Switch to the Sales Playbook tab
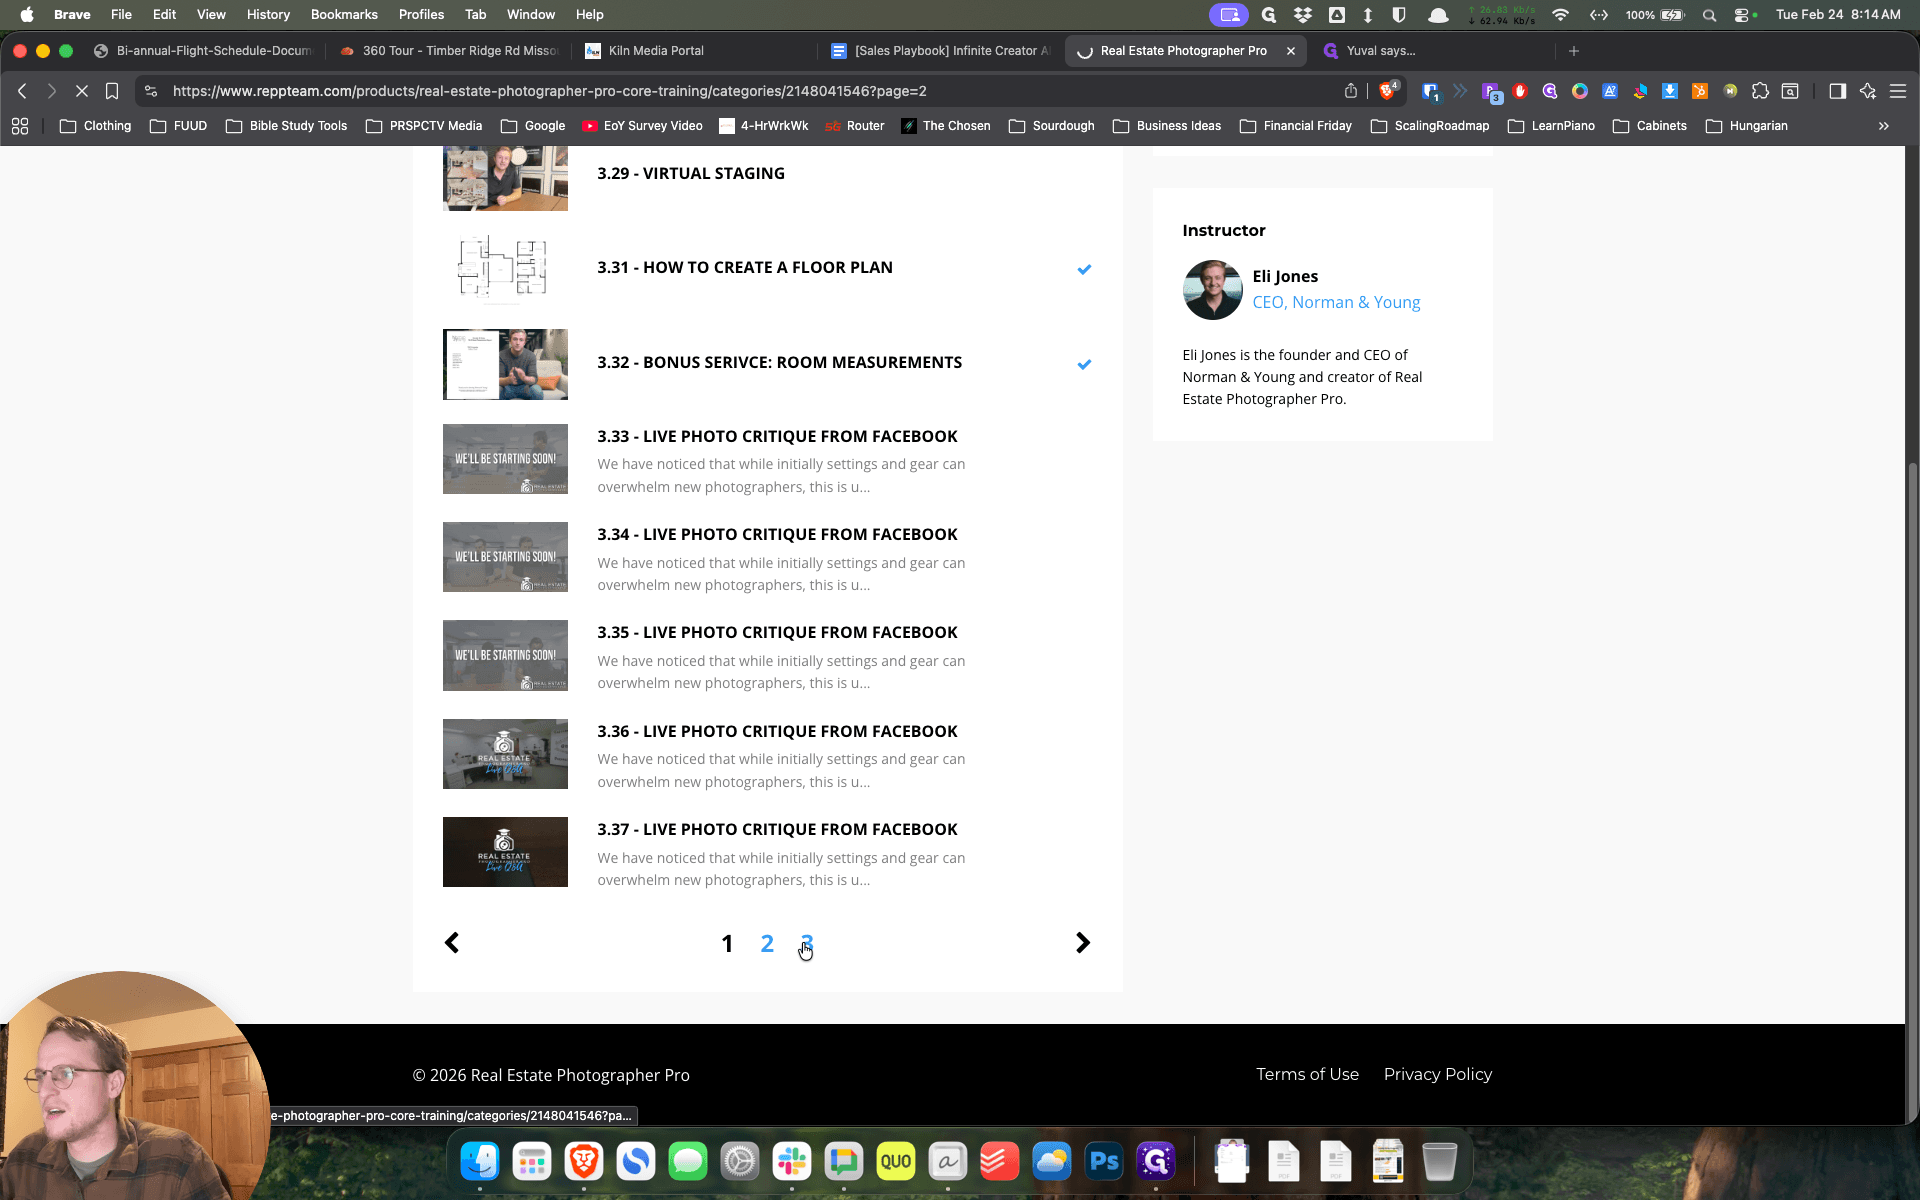Image resolution: width=1920 pixels, height=1200 pixels. tap(940, 51)
